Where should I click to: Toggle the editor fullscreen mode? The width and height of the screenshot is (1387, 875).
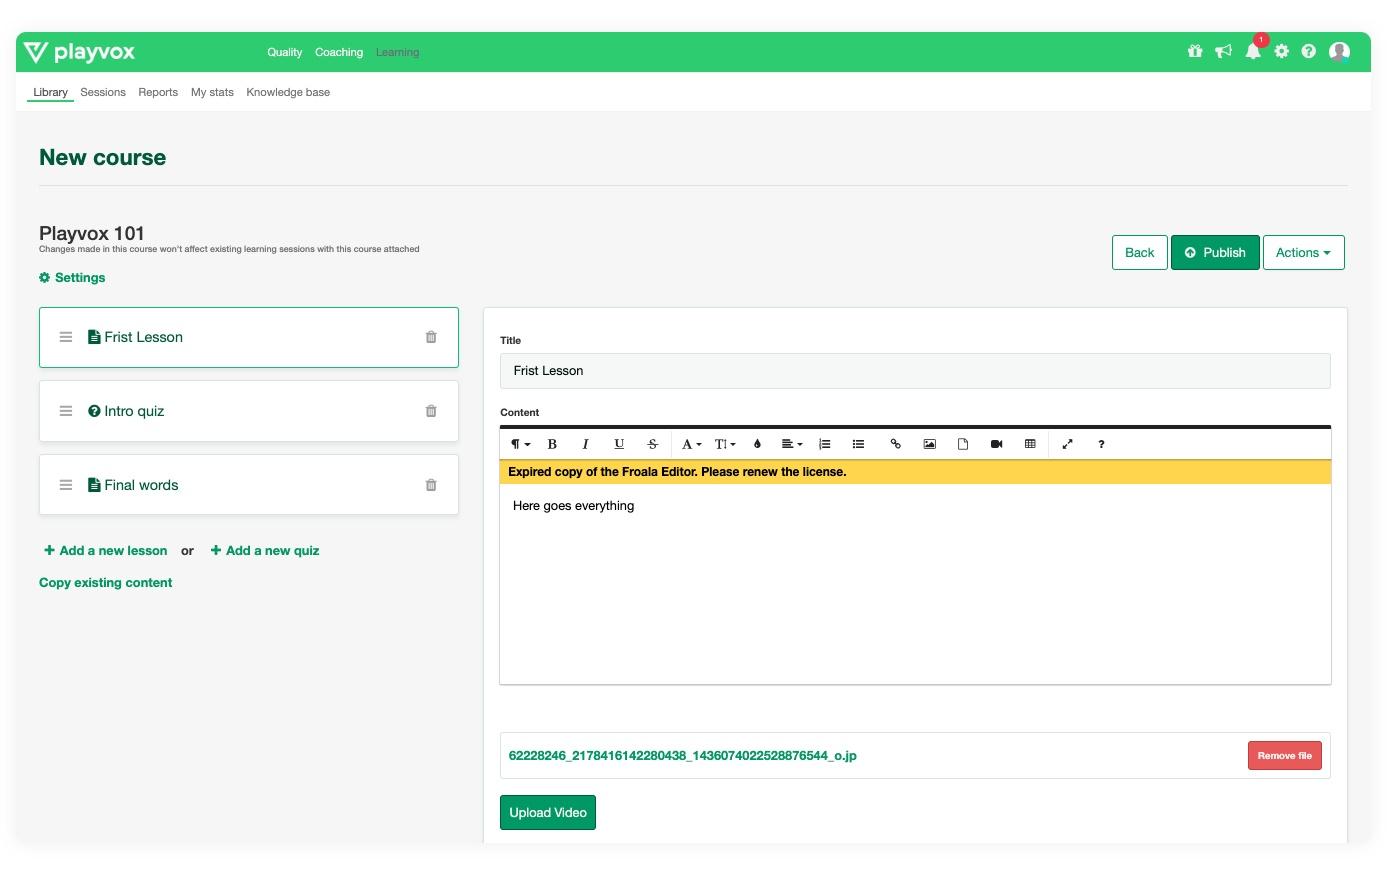[x=1067, y=444]
